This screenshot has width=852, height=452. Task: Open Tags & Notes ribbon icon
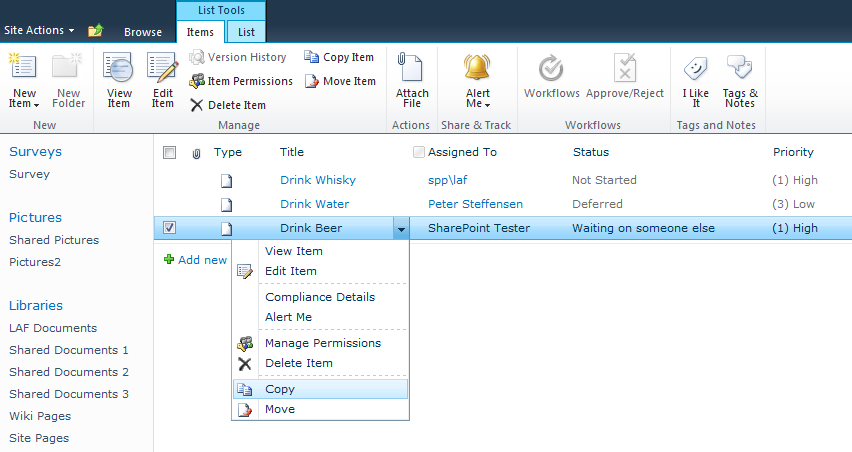tap(740, 67)
